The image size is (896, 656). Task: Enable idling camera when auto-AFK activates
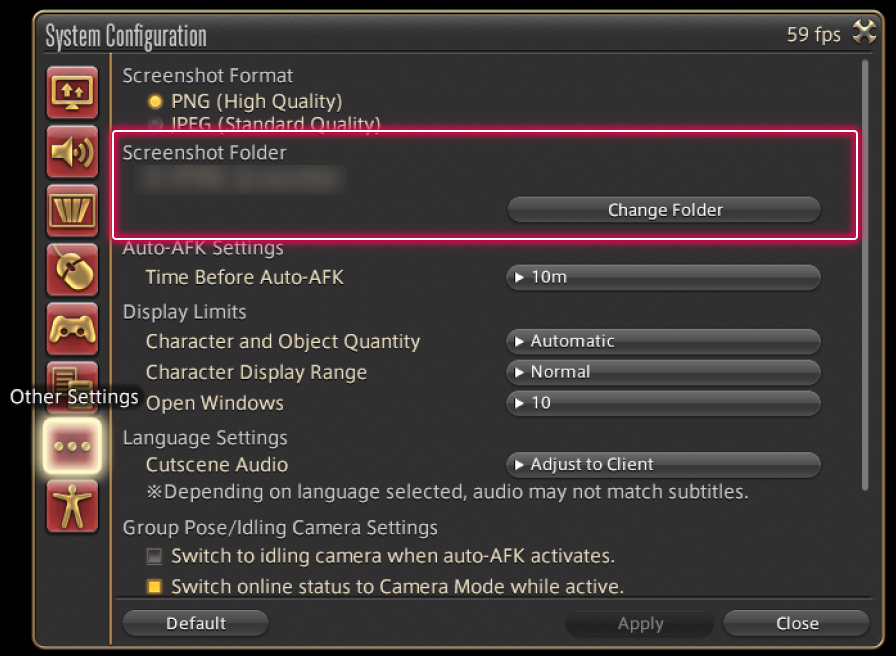154,556
